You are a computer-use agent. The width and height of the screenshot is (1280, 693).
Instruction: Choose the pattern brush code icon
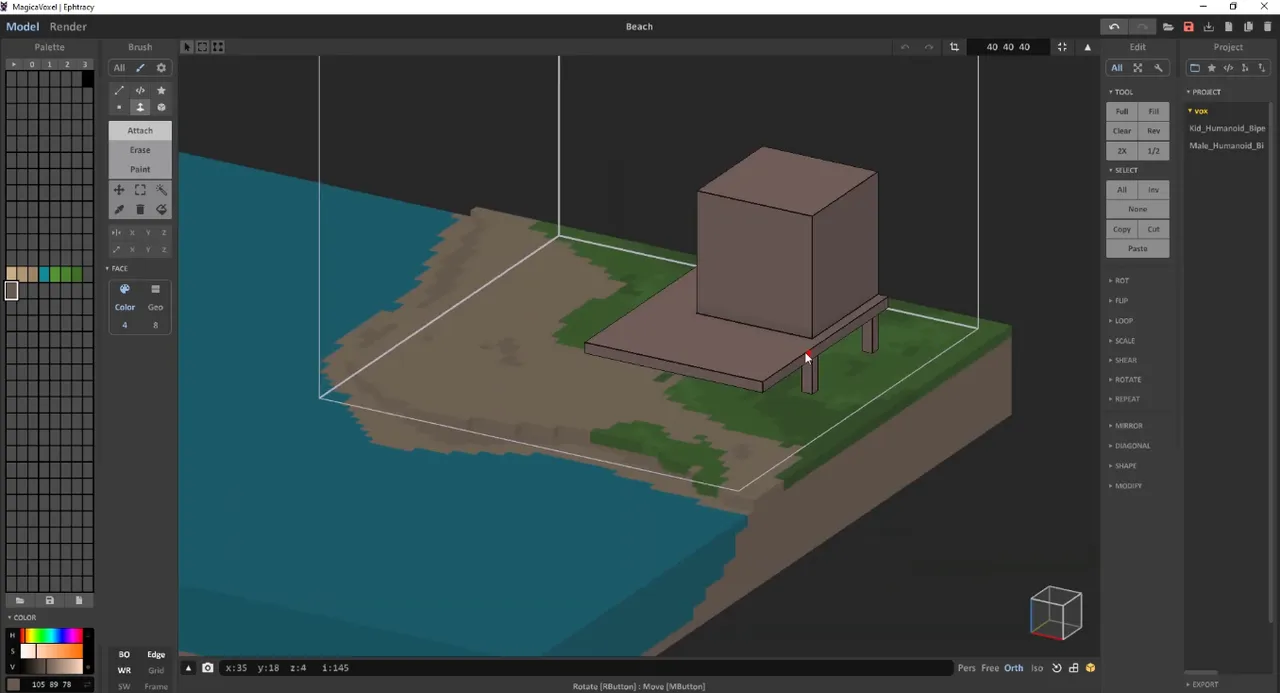click(140, 90)
